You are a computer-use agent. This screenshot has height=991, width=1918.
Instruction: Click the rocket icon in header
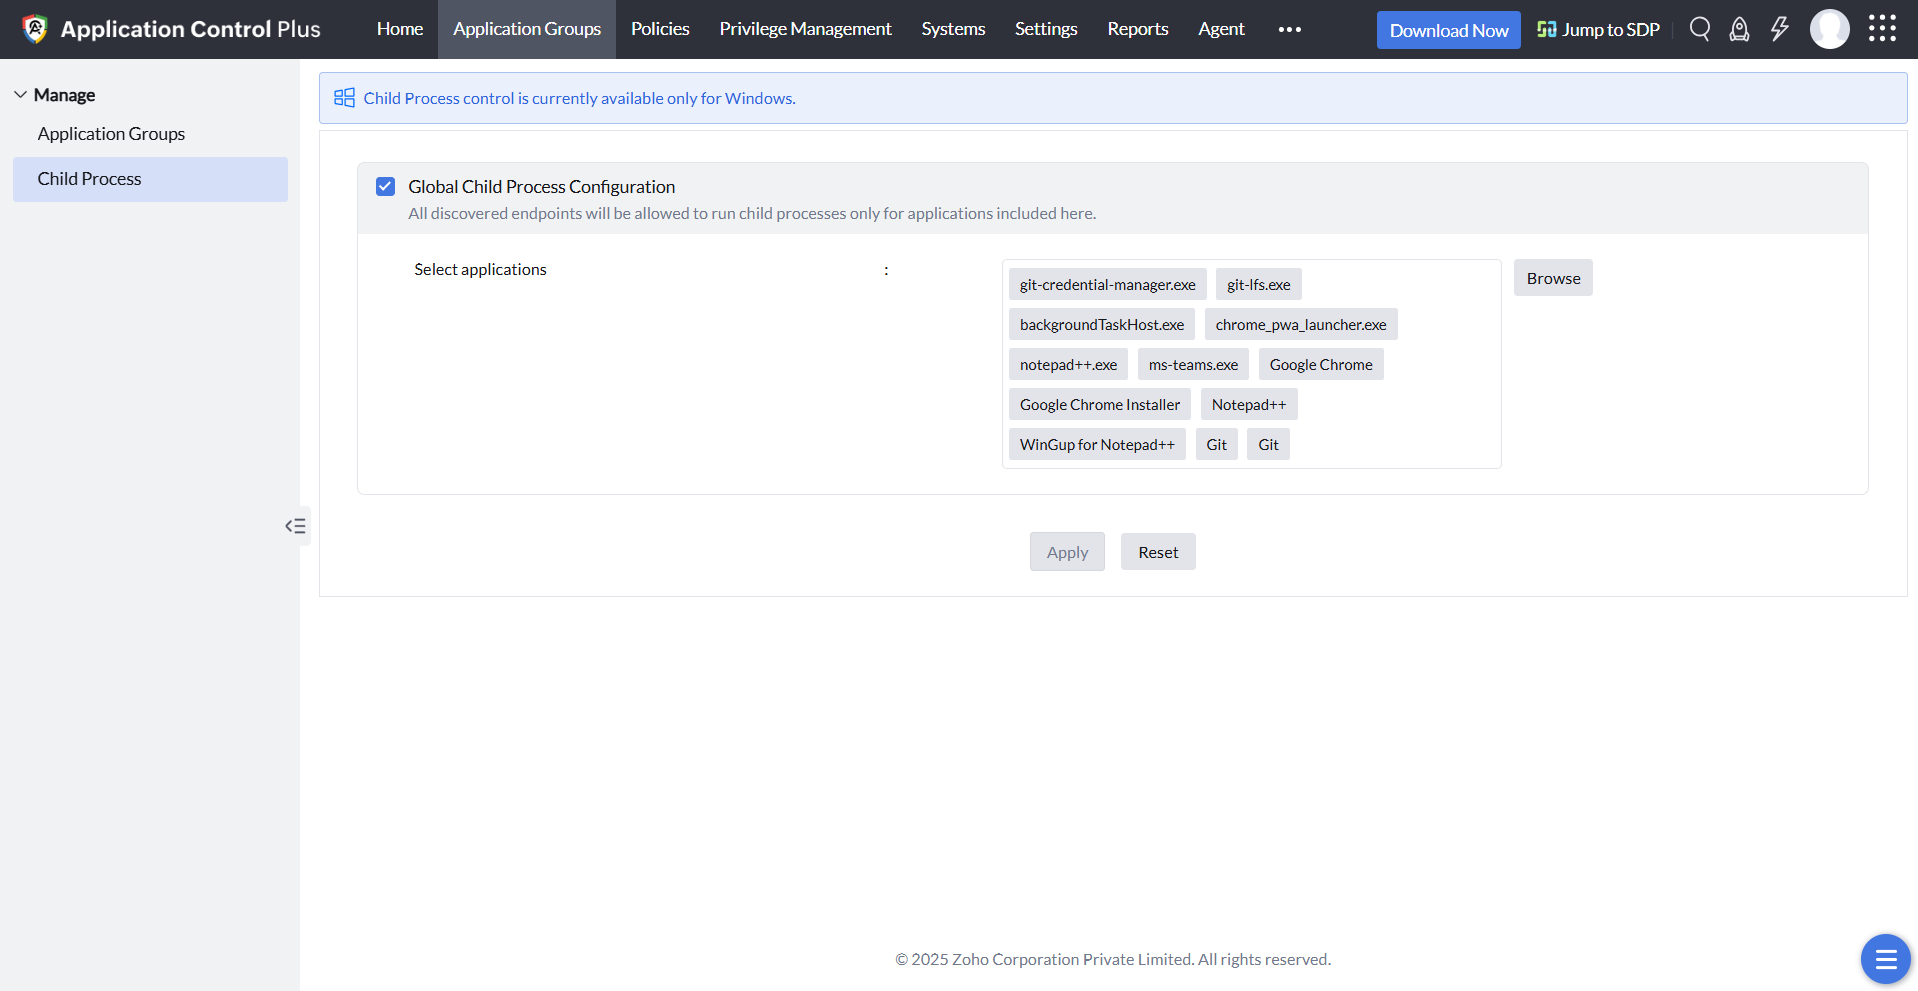click(1740, 29)
